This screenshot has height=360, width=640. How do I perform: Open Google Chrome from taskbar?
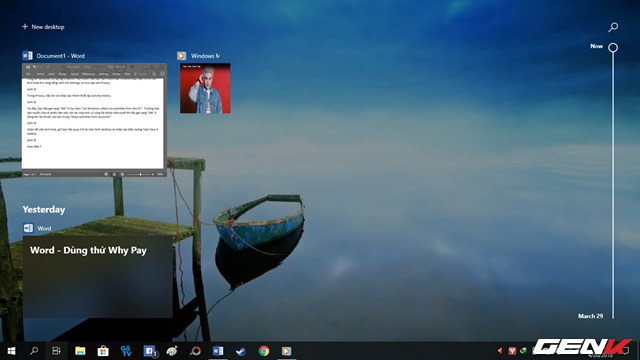(264, 351)
